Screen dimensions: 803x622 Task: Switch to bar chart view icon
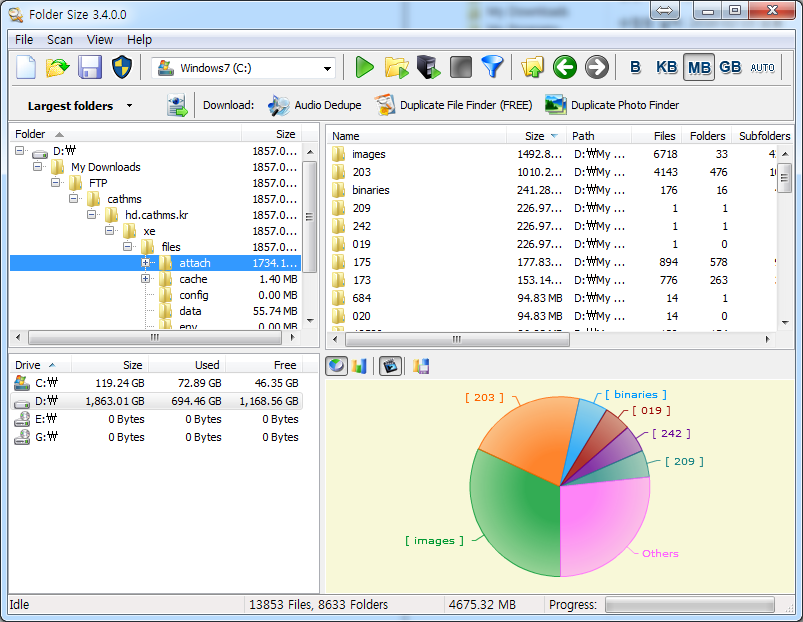pyautogui.click(x=359, y=366)
